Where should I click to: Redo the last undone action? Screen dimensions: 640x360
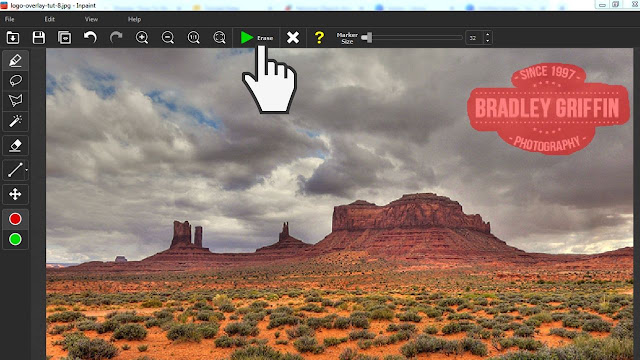click(116, 38)
